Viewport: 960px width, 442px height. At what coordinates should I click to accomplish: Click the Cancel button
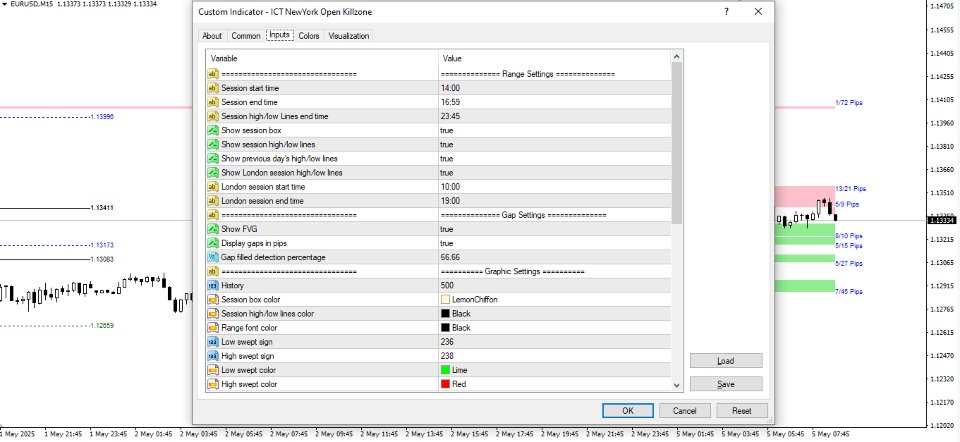pos(685,411)
